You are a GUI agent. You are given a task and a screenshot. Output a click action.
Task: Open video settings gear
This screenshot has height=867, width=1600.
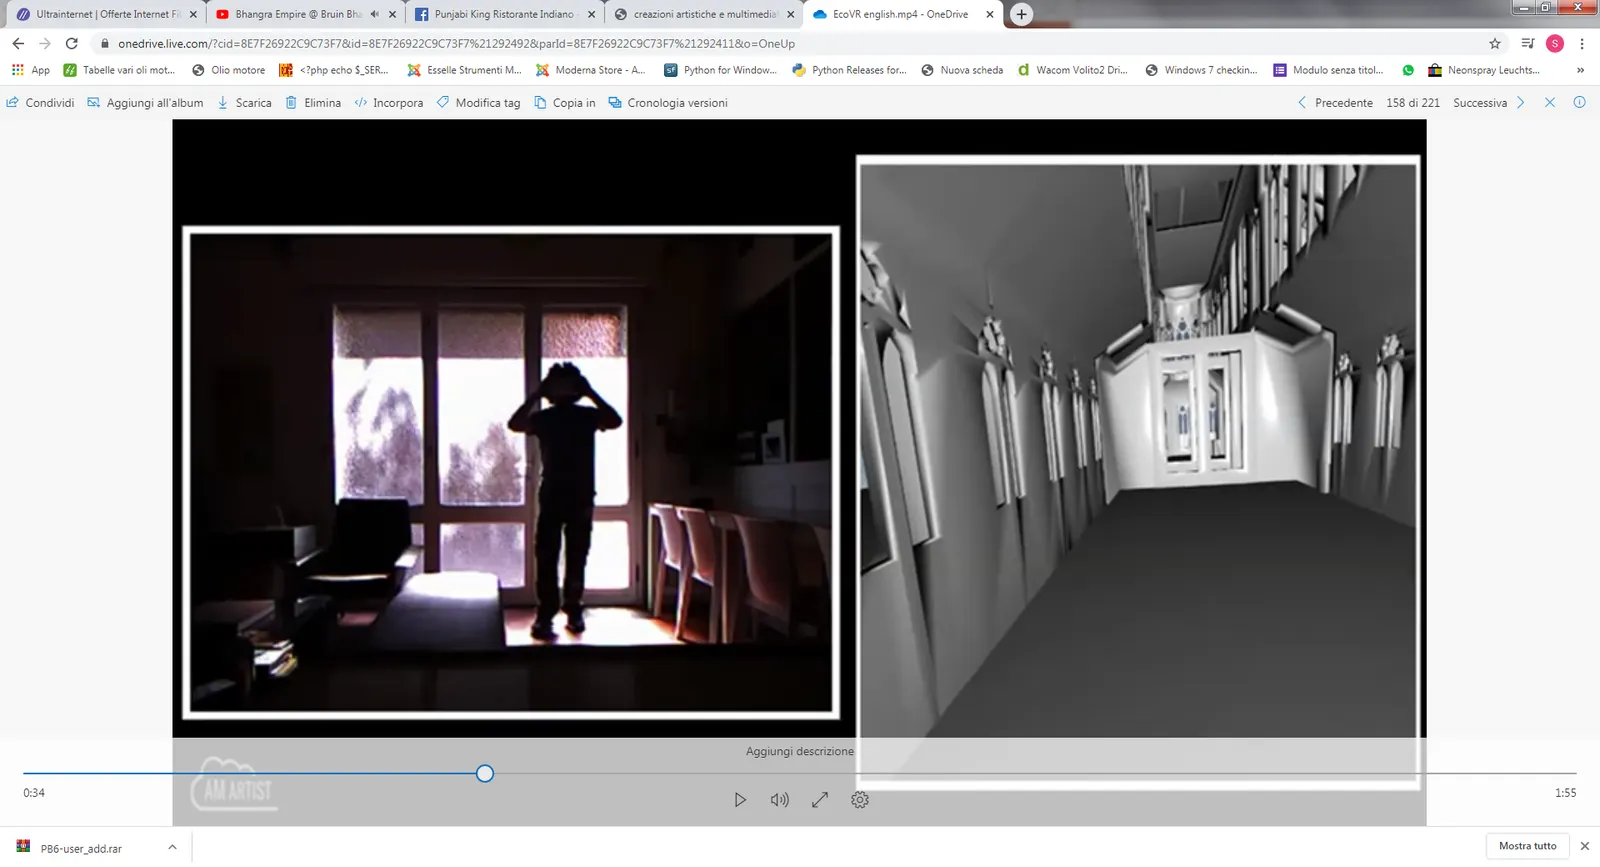coord(860,800)
